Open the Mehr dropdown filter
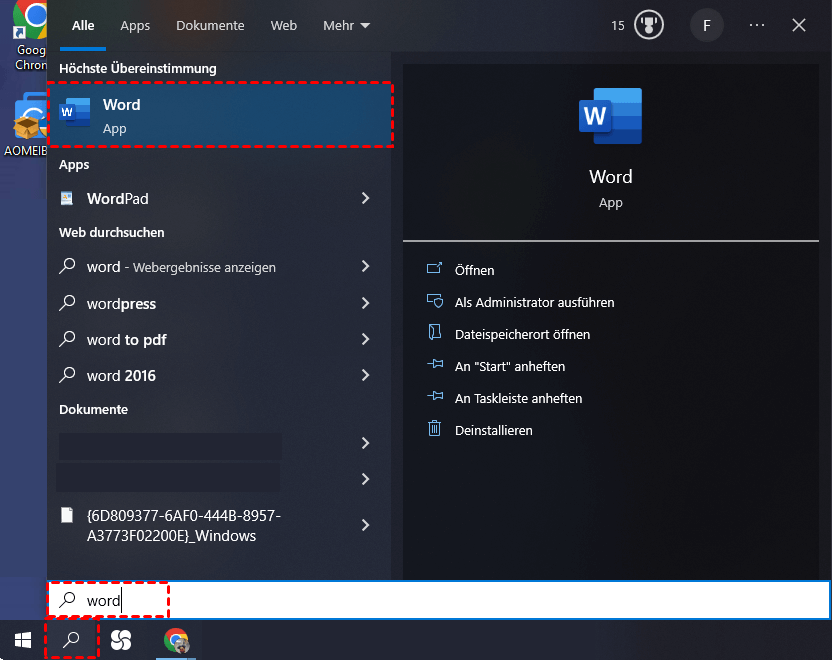The width and height of the screenshot is (832, 660). point(346,25)
